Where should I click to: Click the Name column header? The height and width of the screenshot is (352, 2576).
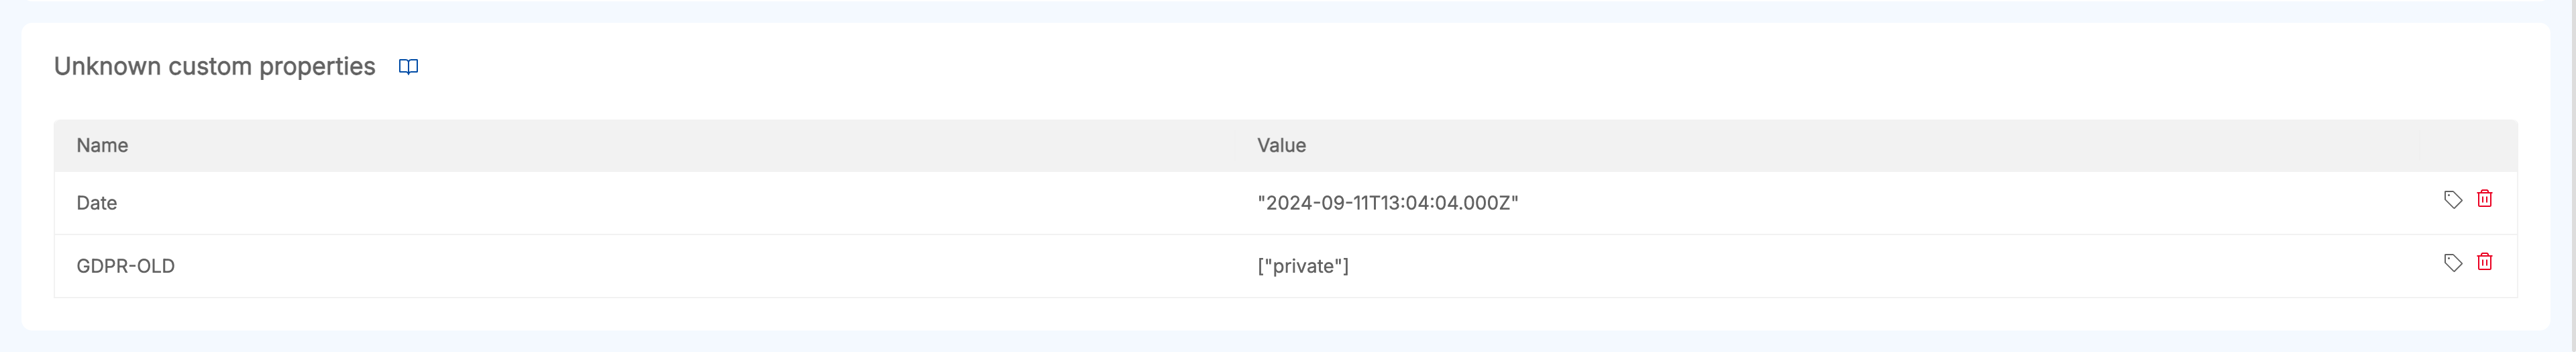click(102, 146)
